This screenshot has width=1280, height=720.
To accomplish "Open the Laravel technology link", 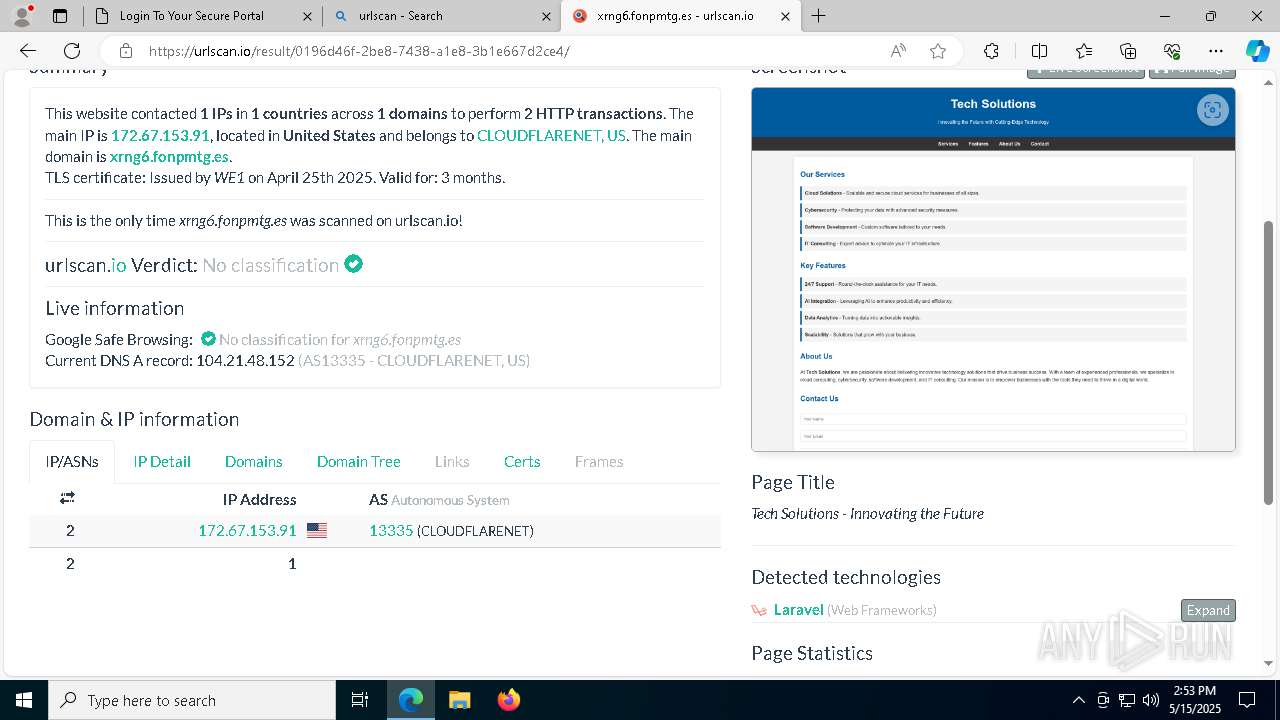I will point(798,610).
